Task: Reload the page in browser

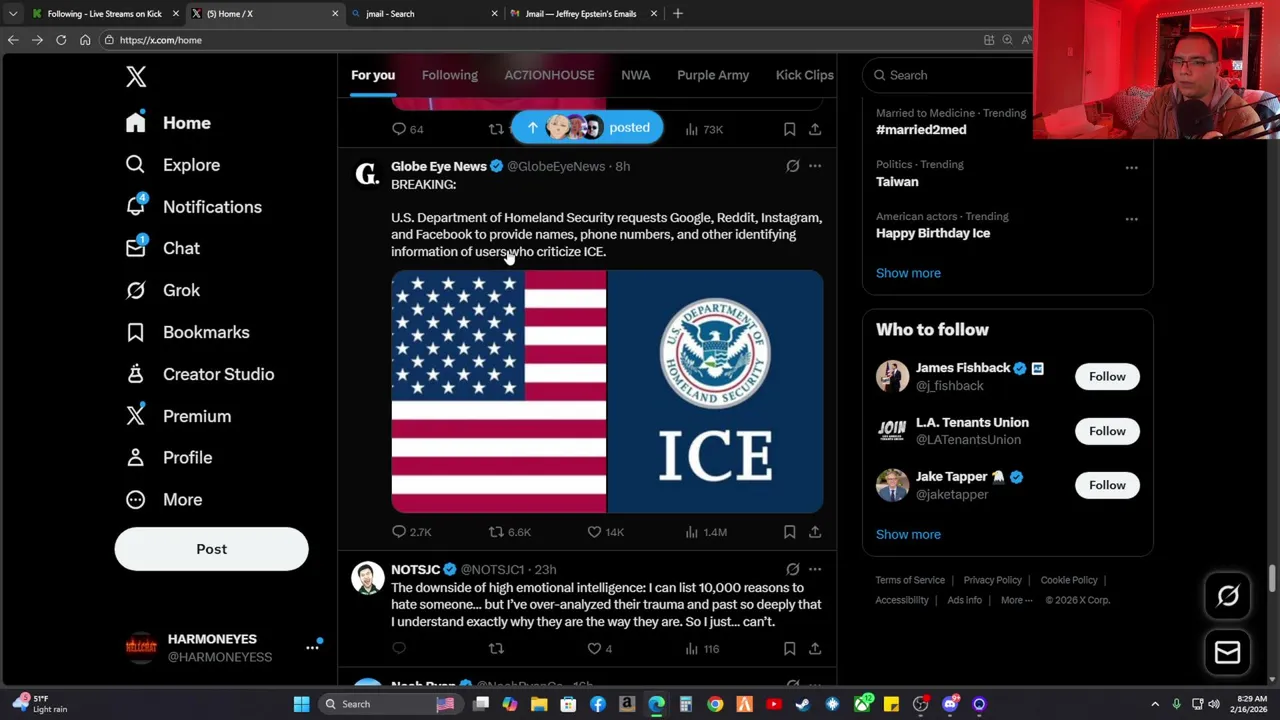Action: click(x=61, y=40)
